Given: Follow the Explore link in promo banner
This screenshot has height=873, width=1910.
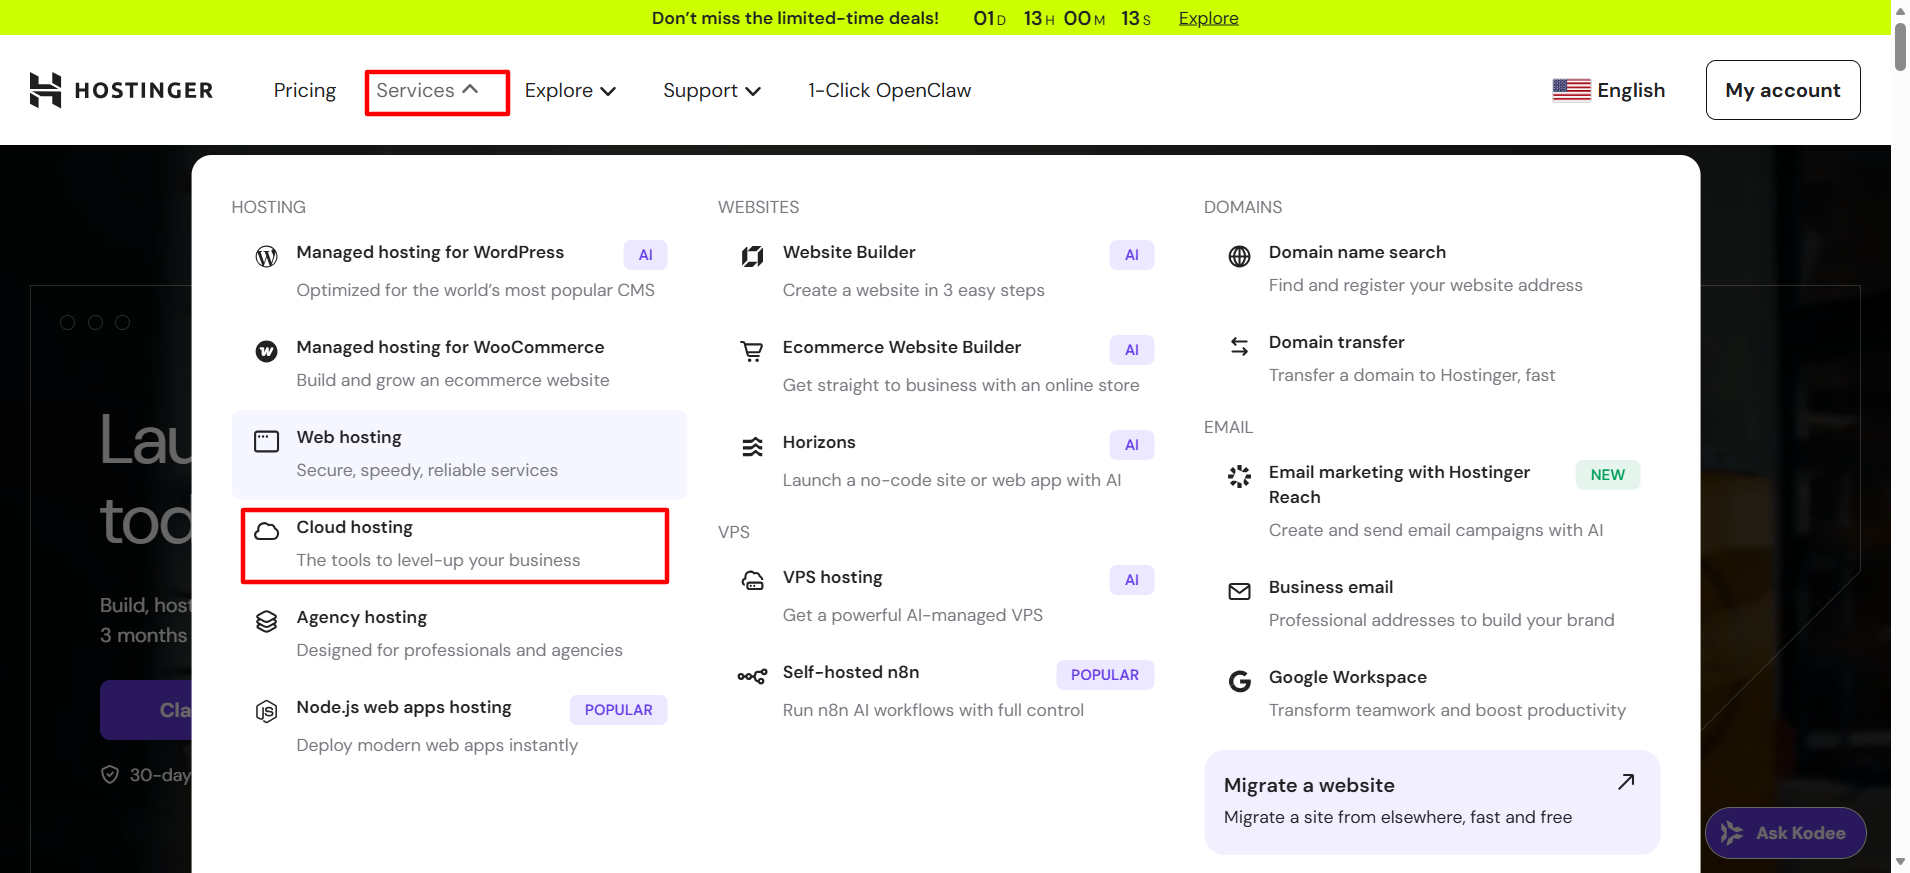Looking at the screenshot, I should point(1208,18).
